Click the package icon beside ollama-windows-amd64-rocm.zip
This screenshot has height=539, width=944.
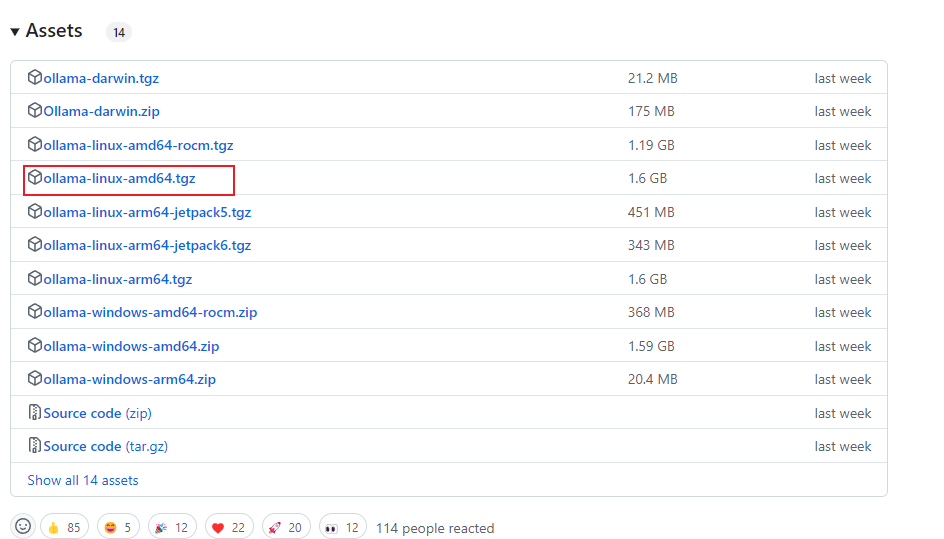coord(35,311)
